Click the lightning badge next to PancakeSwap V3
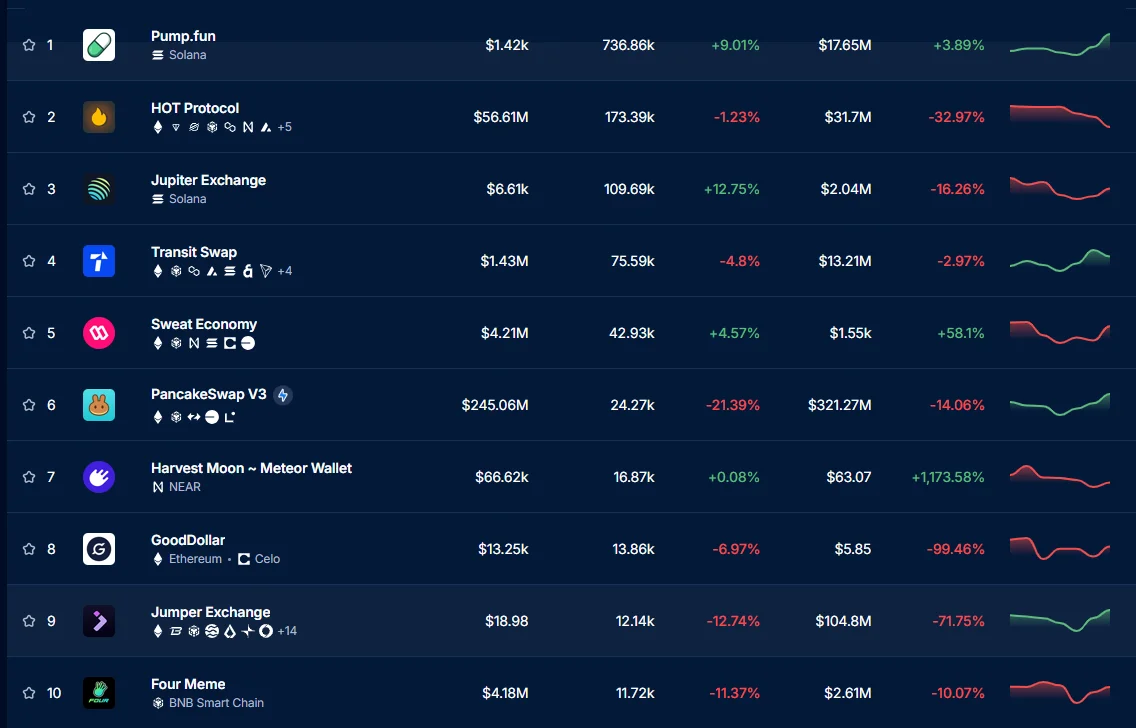 283,395
